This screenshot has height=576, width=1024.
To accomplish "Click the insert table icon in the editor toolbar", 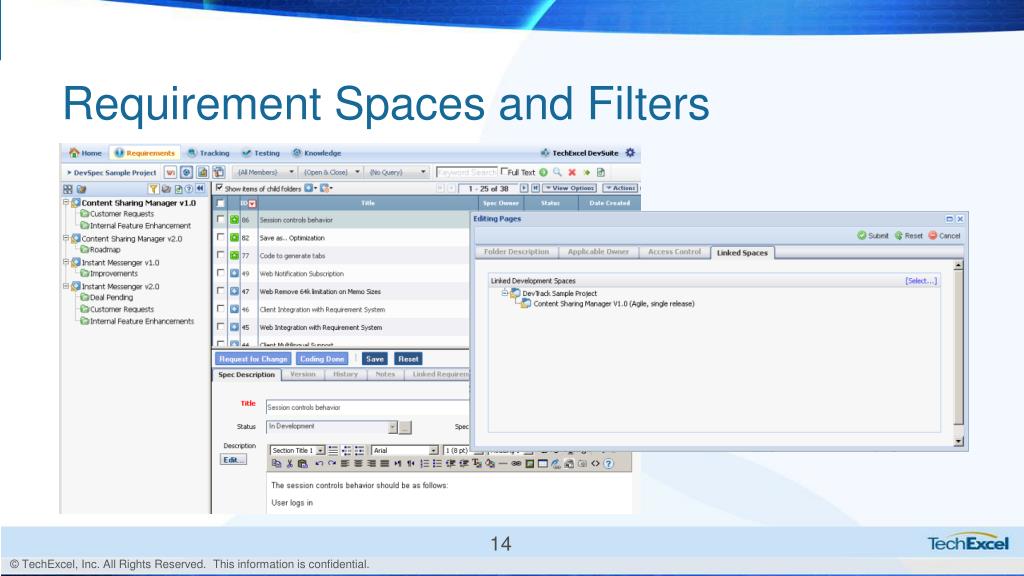I will tap(543, 464).
